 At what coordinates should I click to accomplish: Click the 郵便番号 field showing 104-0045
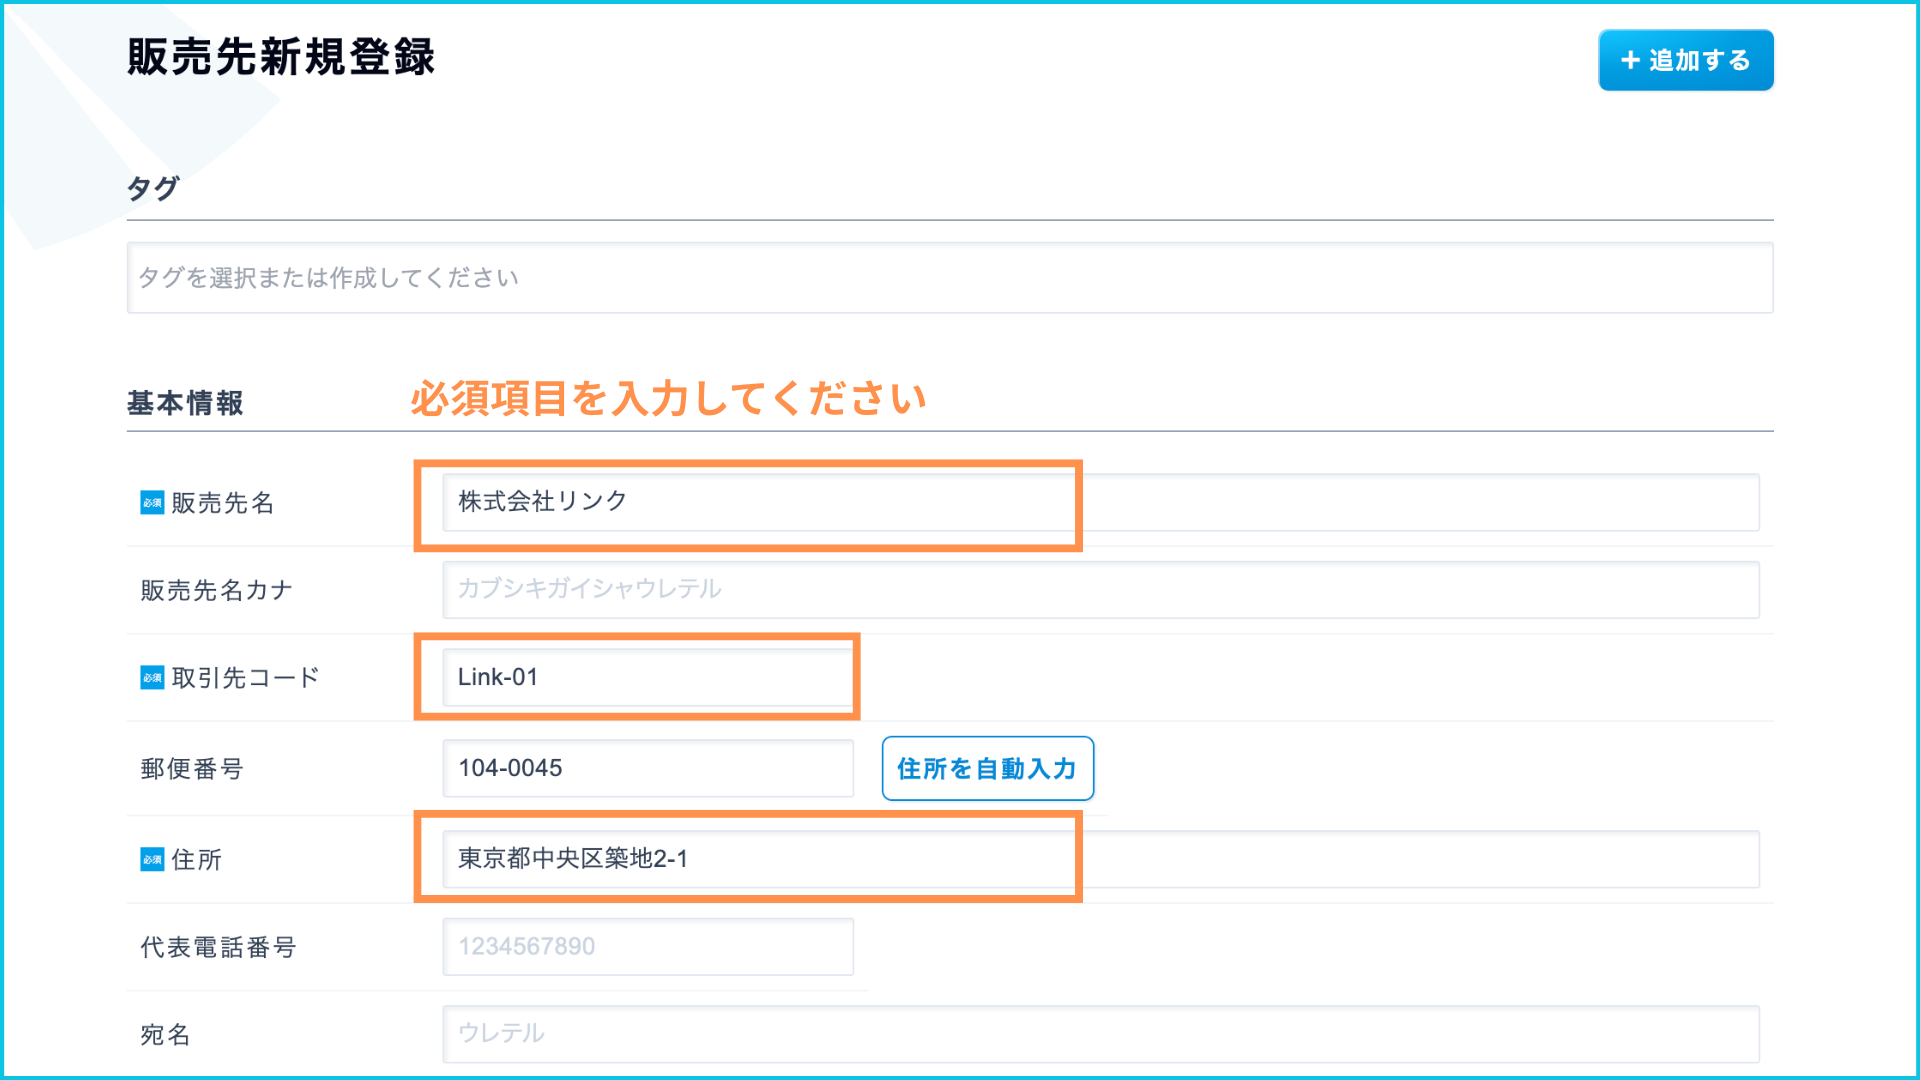(647, 768)
